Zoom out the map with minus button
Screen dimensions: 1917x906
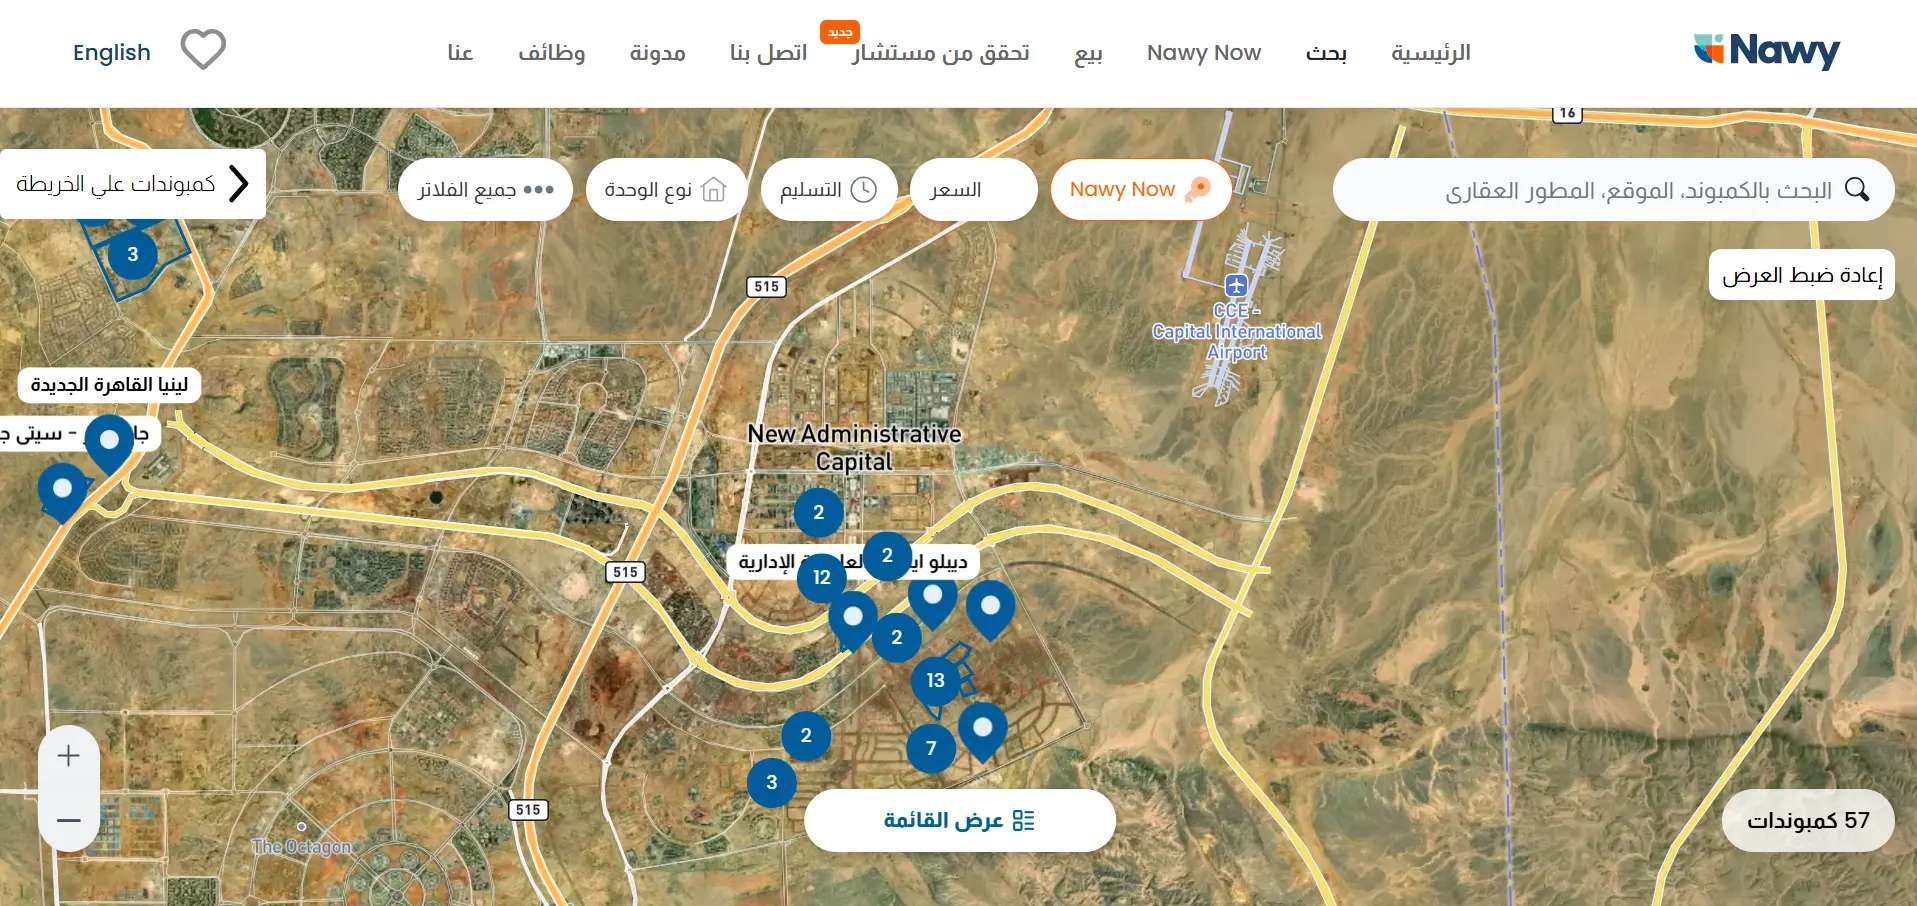(69, 820)
